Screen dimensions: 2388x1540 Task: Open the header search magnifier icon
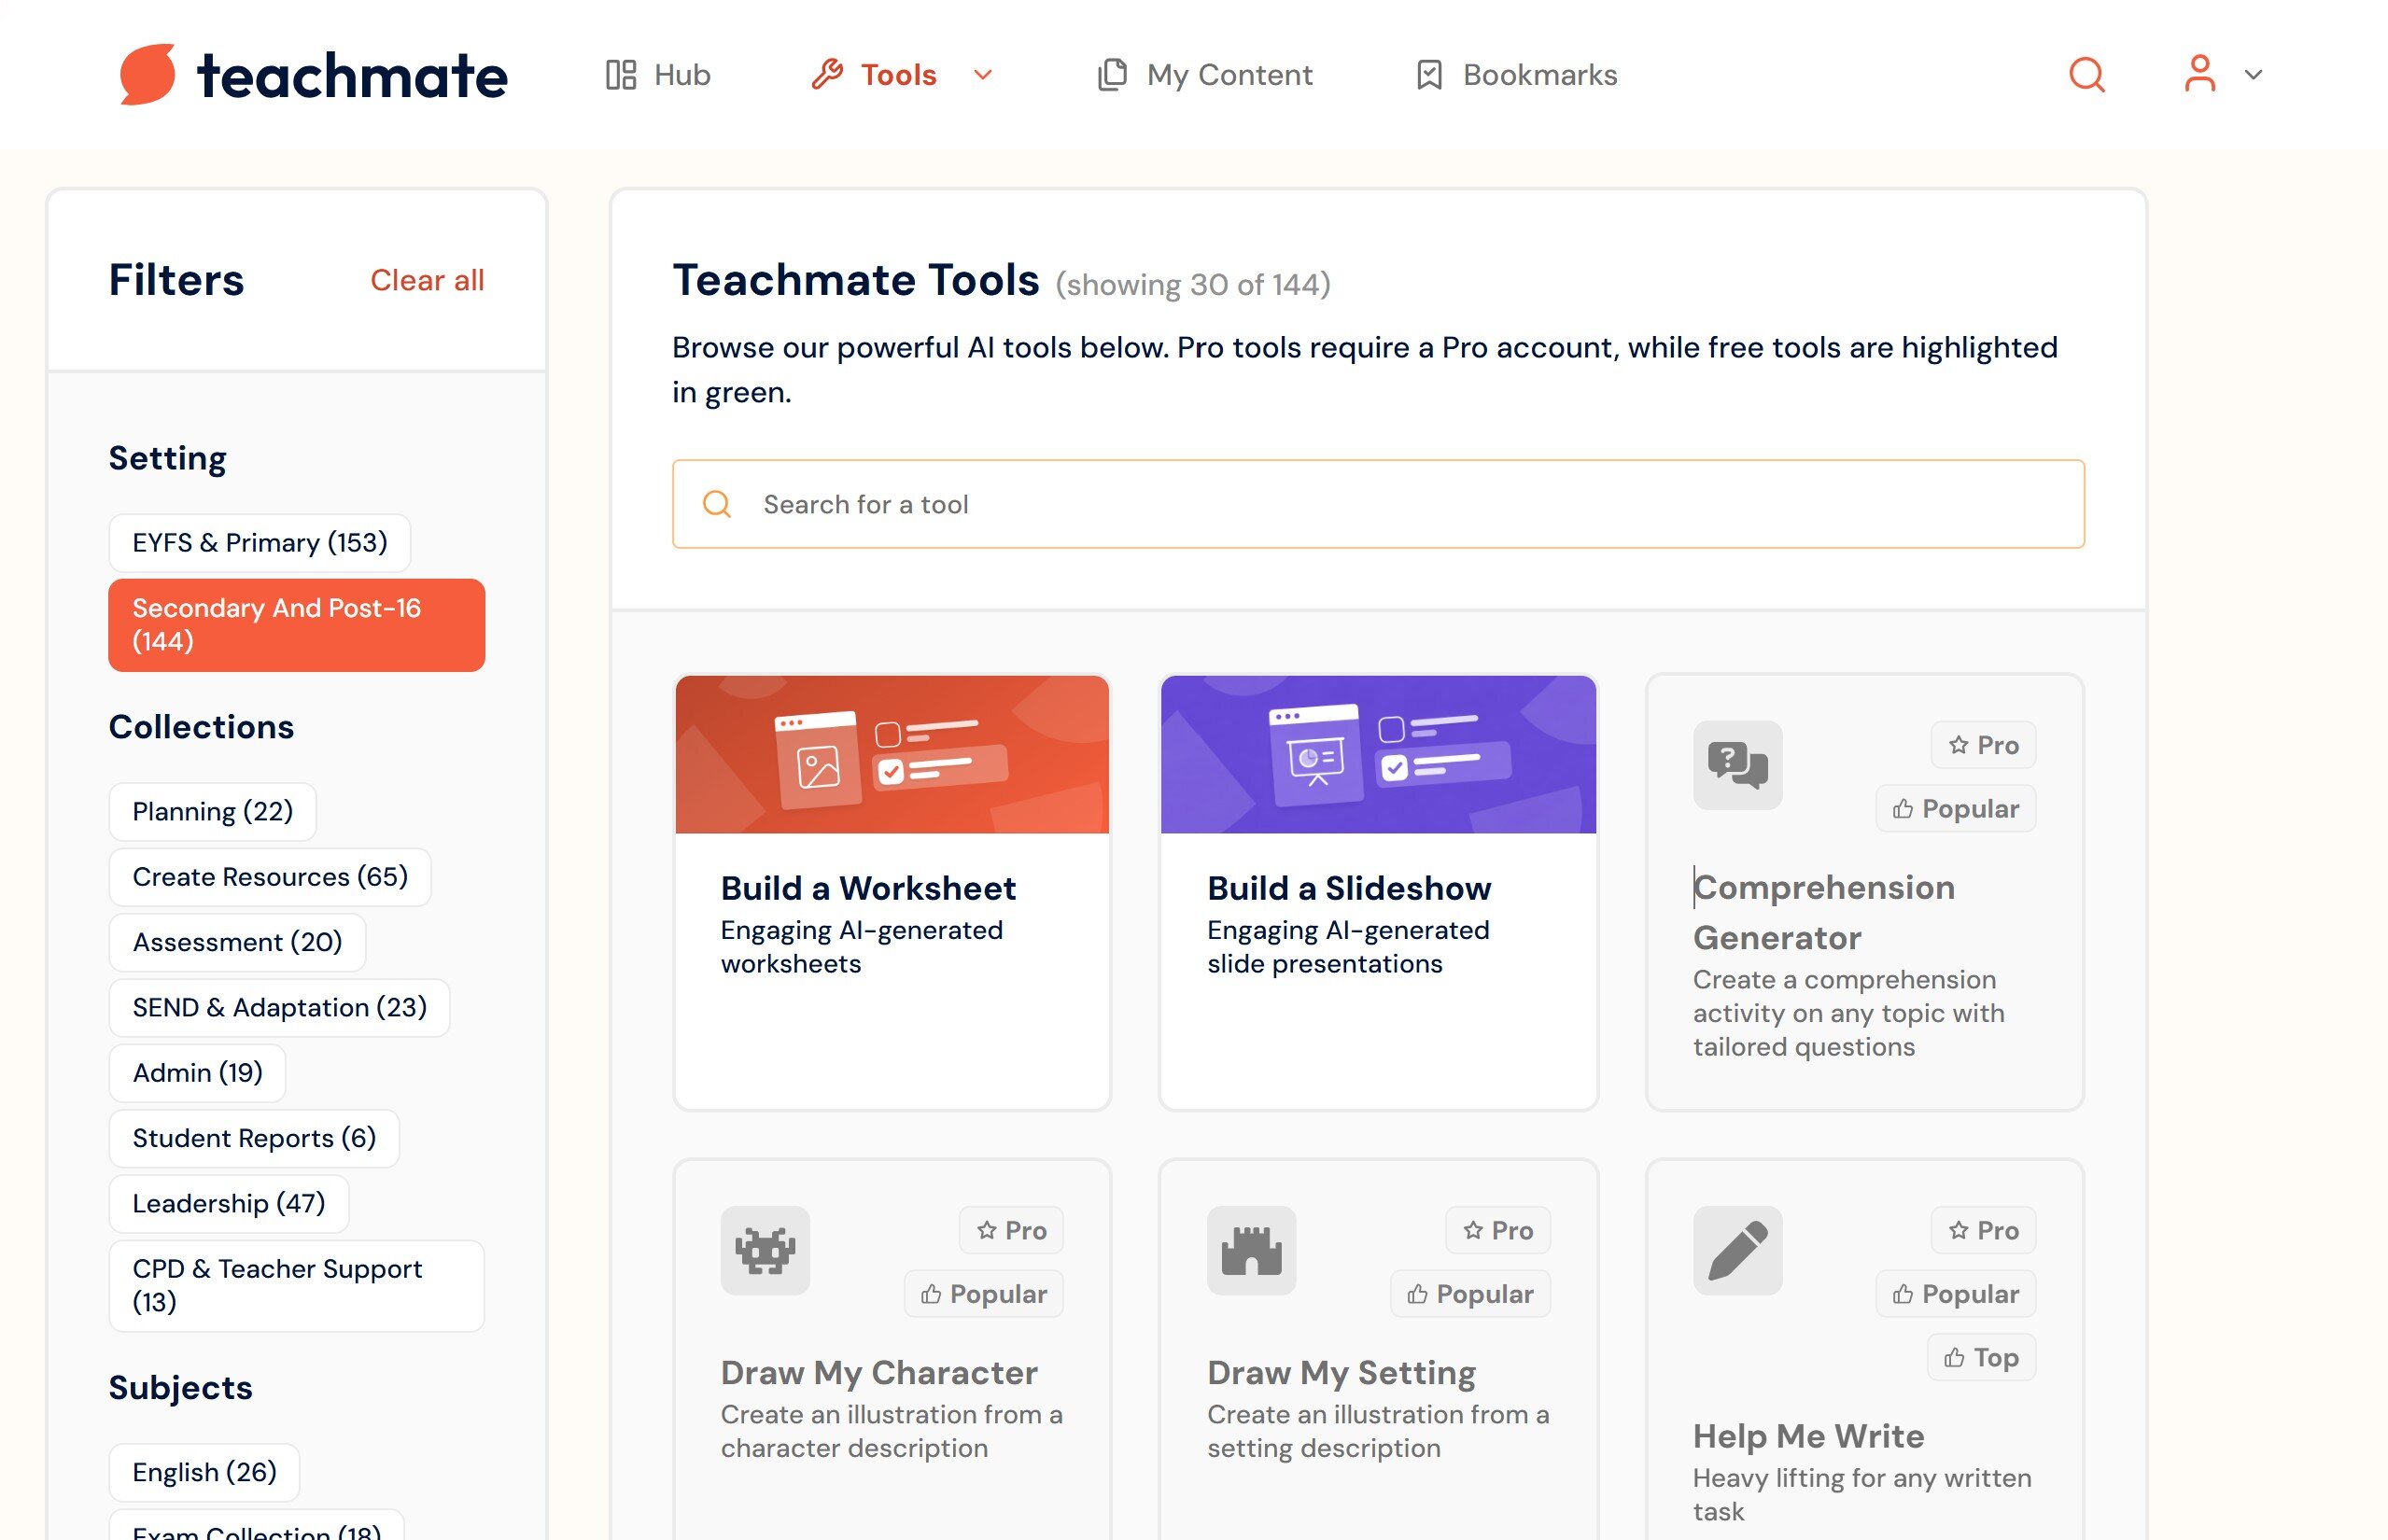click(2086, 74)
